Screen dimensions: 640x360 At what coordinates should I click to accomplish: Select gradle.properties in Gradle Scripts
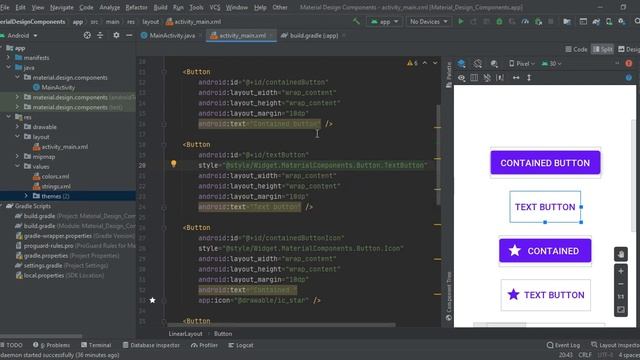click(x=67, y=256)
